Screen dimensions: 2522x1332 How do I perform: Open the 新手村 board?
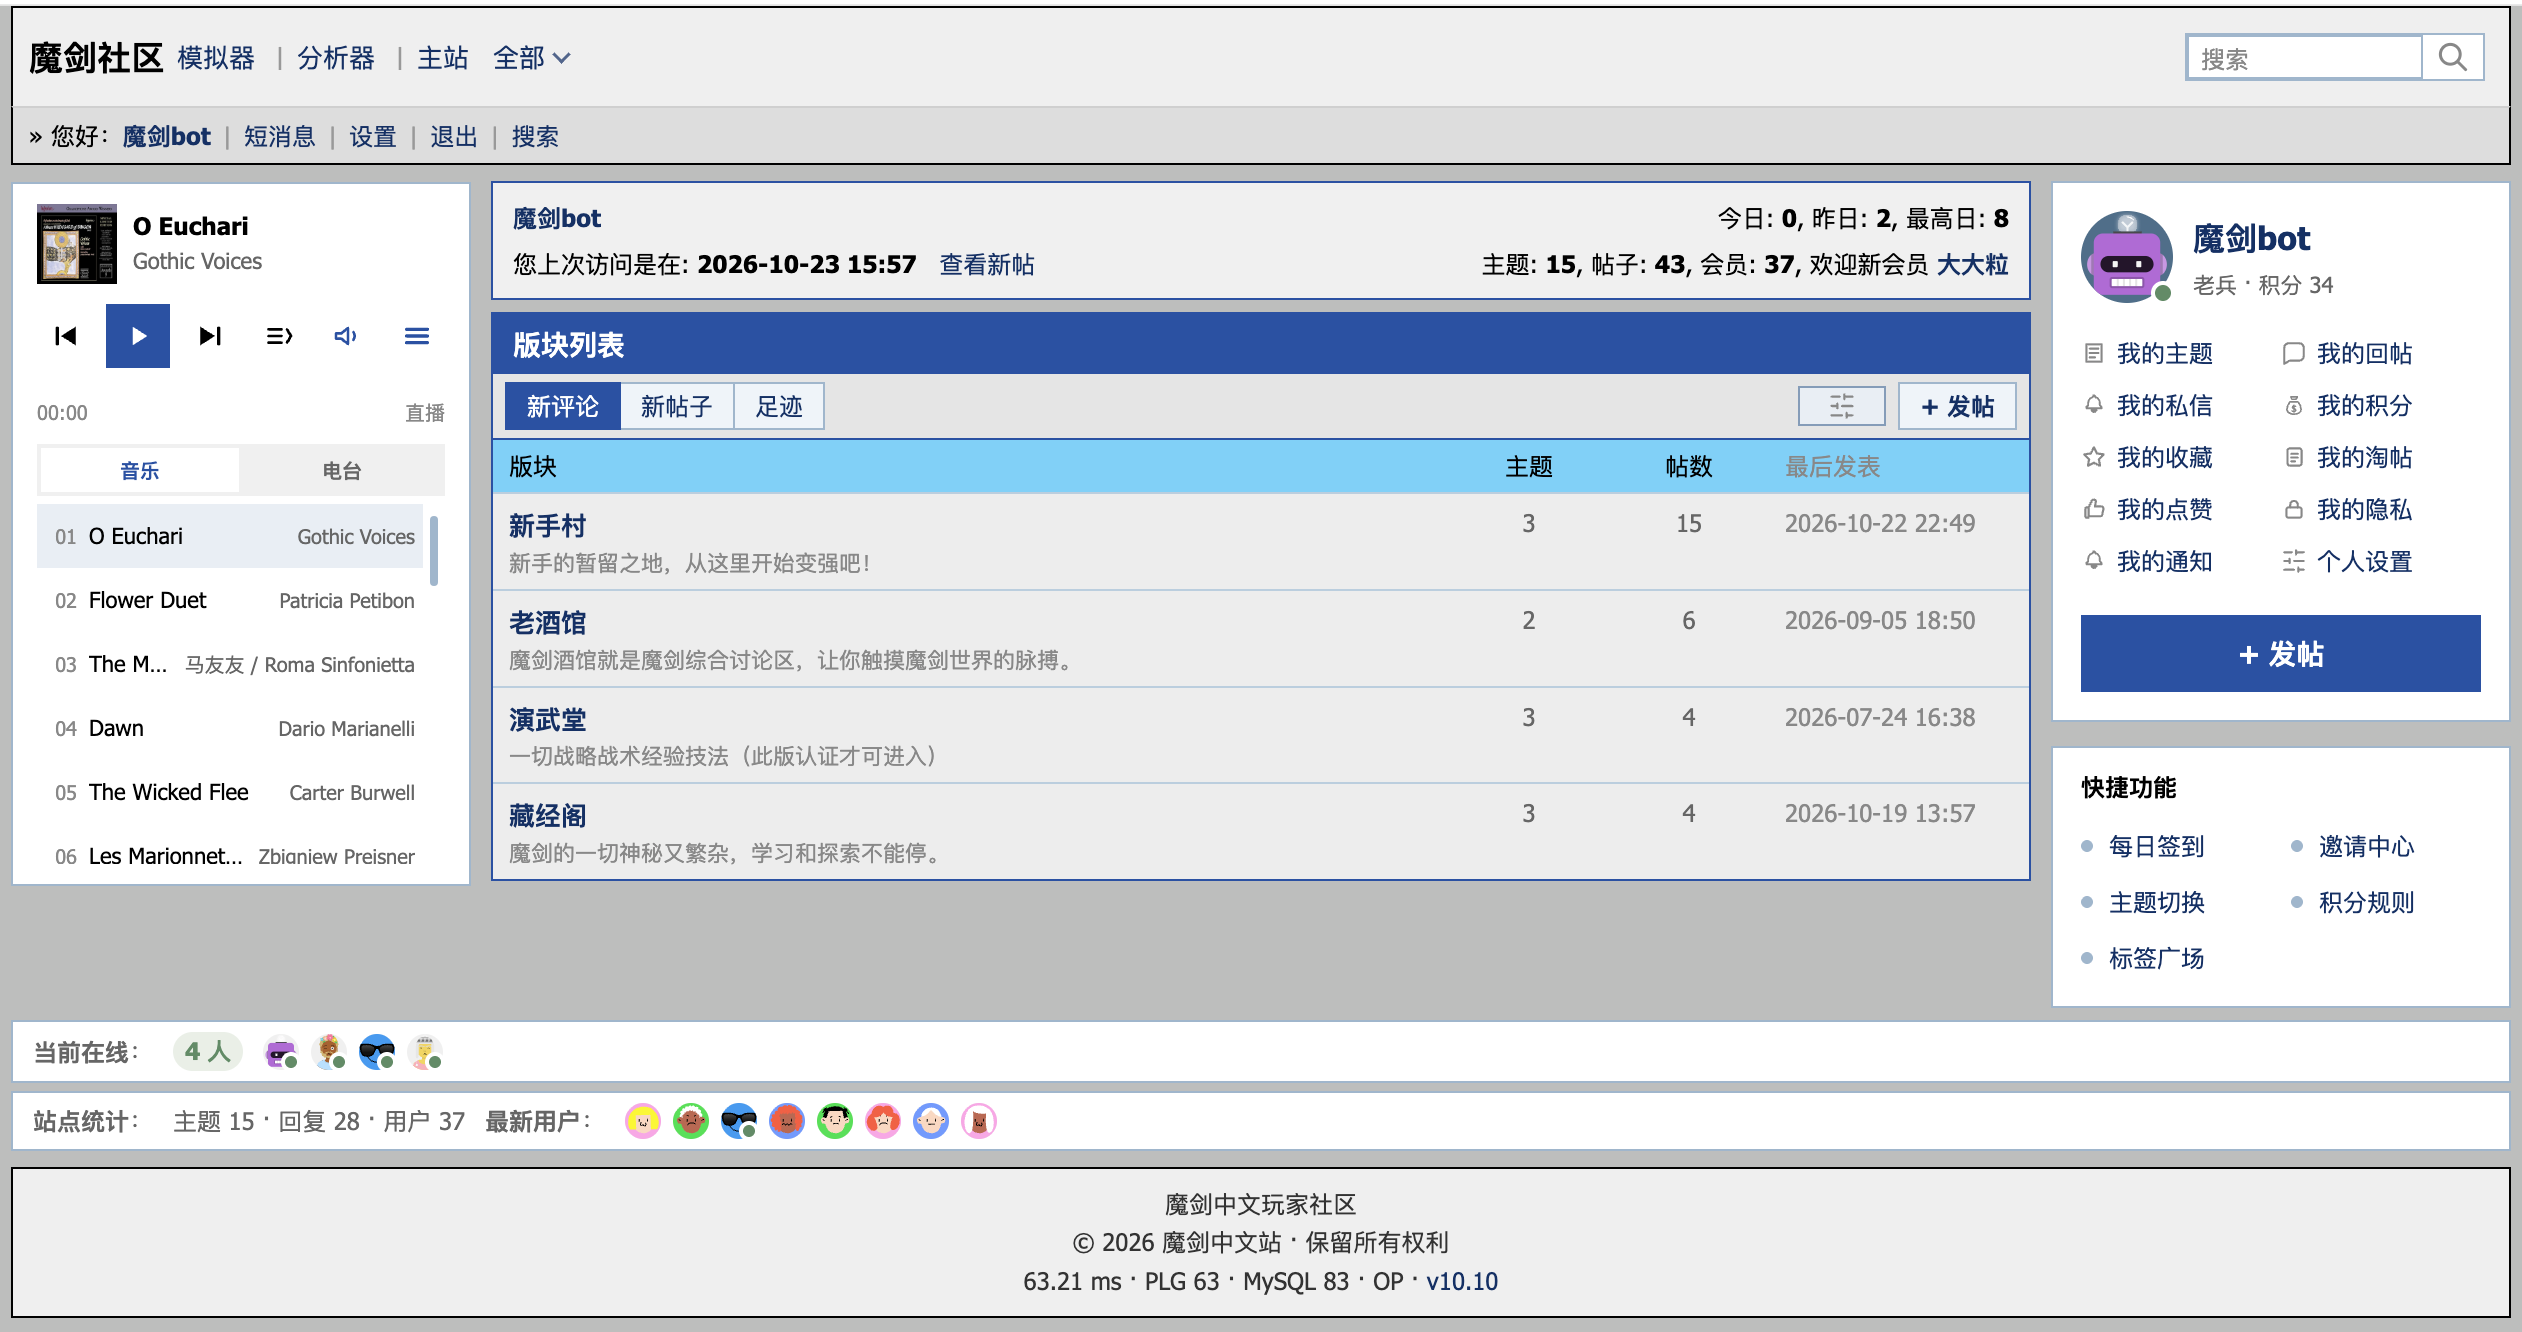coord(548,526)
